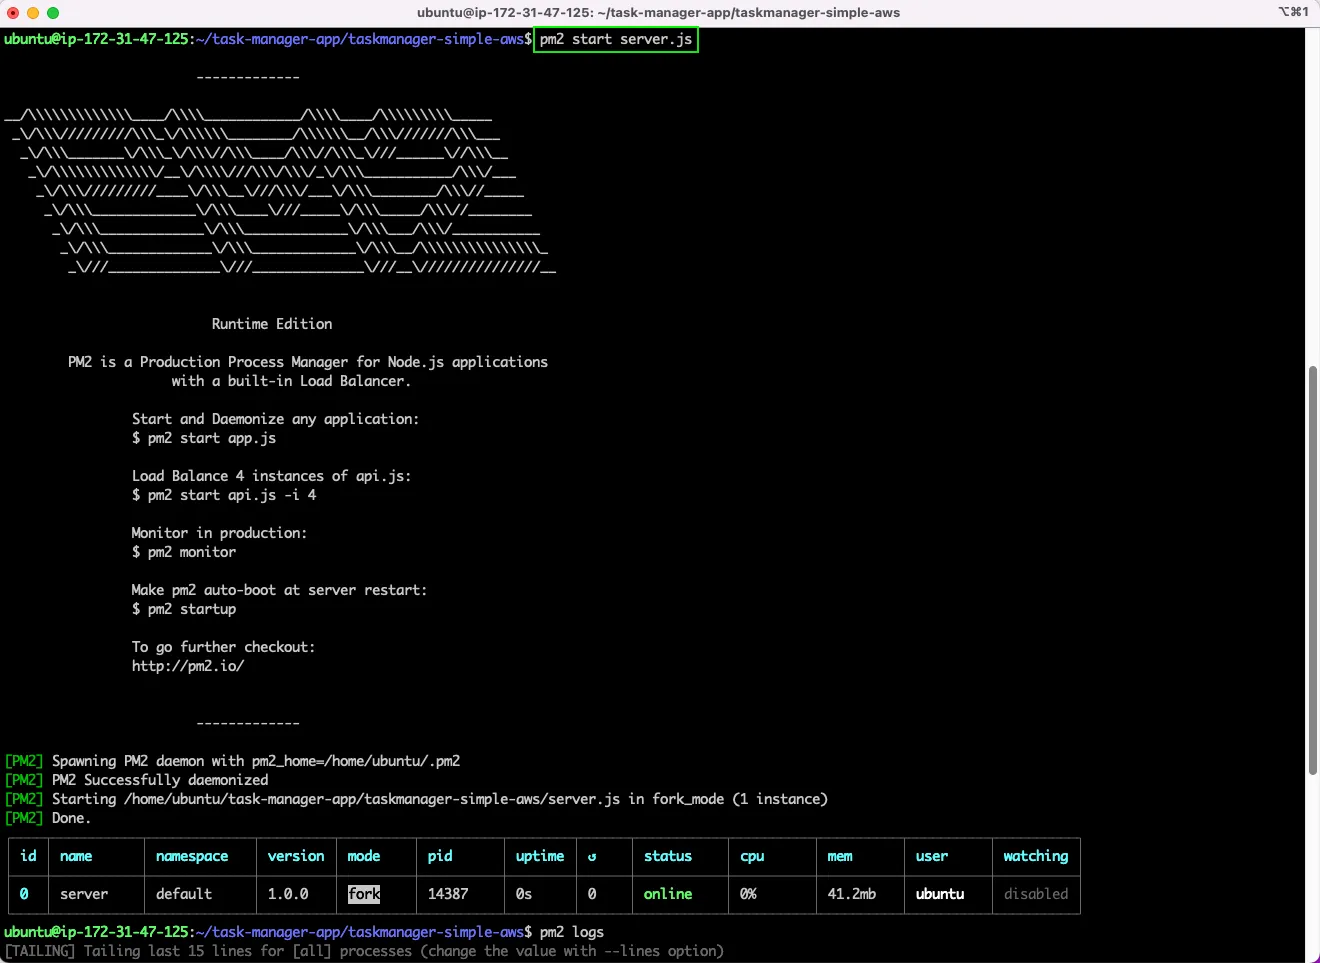1320x963 pixels.
Task: Click the '0%' cpu cell
Action: 748,894
